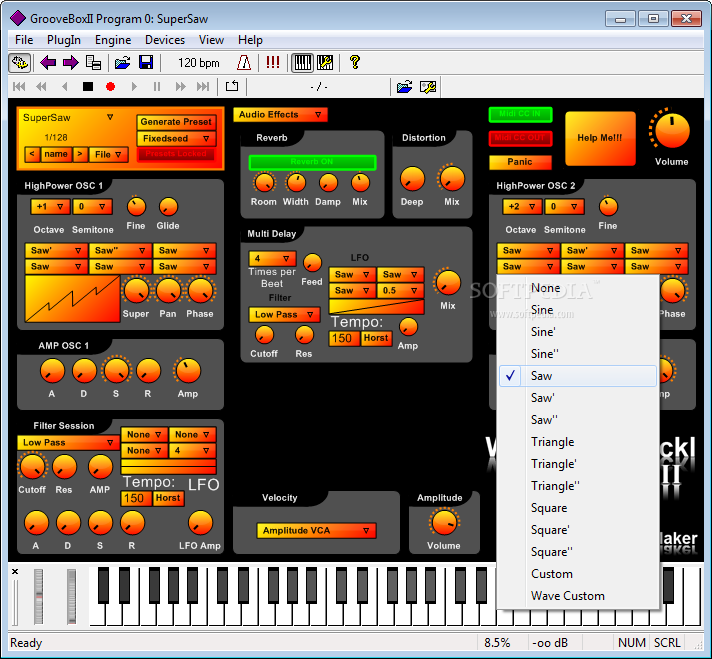Step back one with the single left arrow
The width and height of the screenshot is (712, 659).
(x=64, y=86)
